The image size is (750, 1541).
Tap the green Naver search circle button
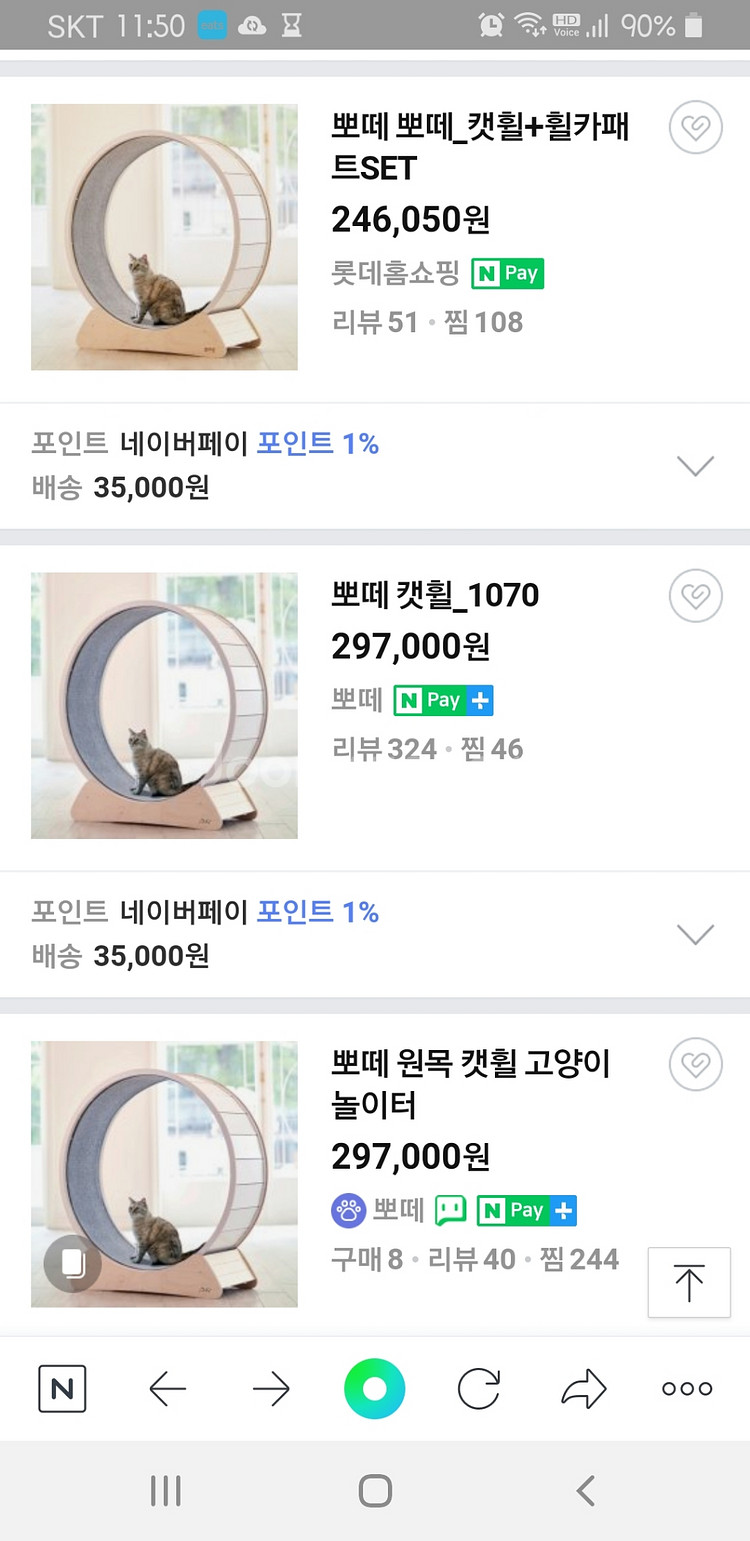point(374,1388)
